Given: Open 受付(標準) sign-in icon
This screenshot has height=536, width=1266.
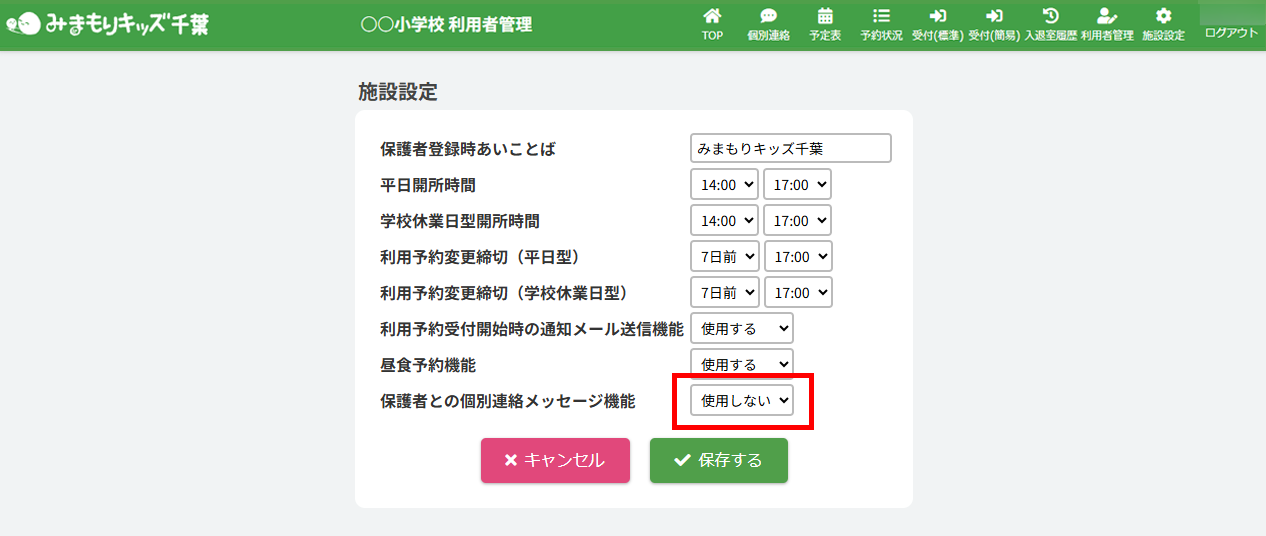Looking at the screenshot, I should [x=938, y=17].
